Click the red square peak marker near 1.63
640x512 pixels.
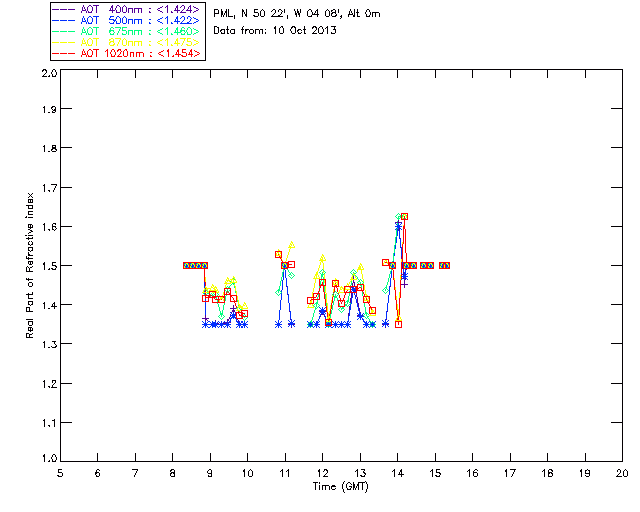point(404,216)
